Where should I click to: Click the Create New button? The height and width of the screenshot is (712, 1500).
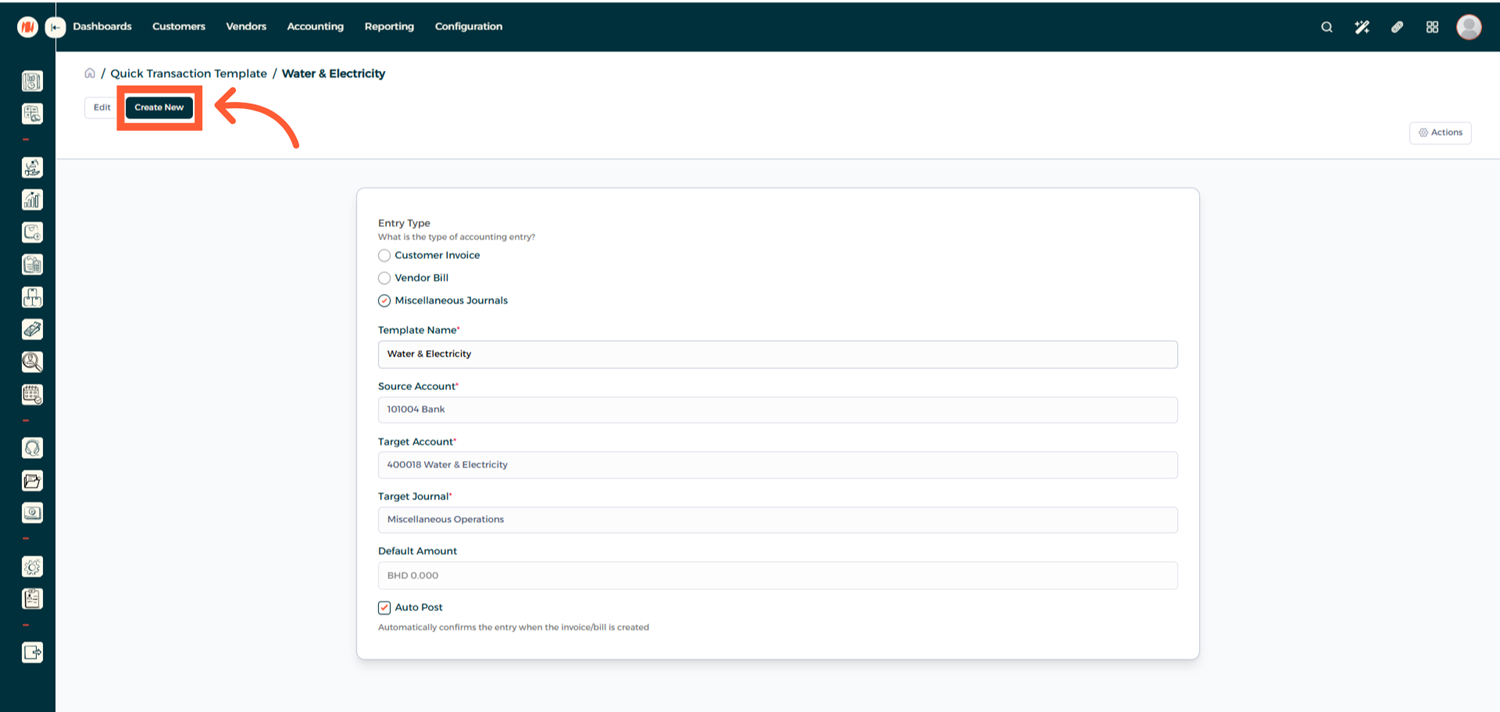pos(159,108)
